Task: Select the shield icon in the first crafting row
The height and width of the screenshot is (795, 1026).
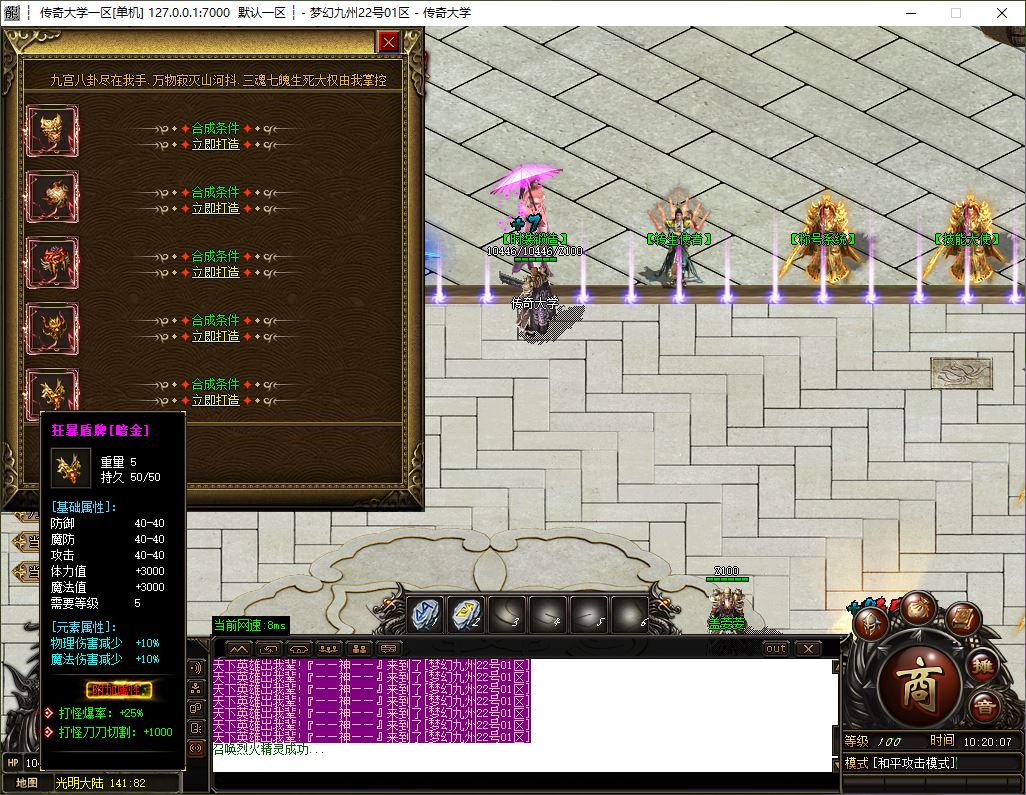Action: click(52, 131)
